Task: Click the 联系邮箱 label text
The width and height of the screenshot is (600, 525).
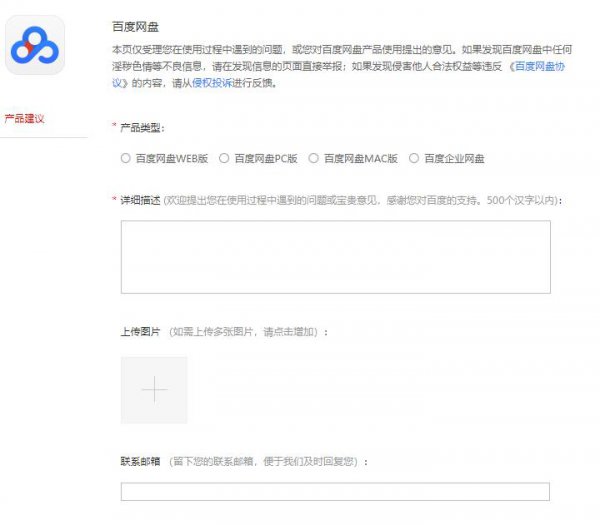Action: point(140,461)
